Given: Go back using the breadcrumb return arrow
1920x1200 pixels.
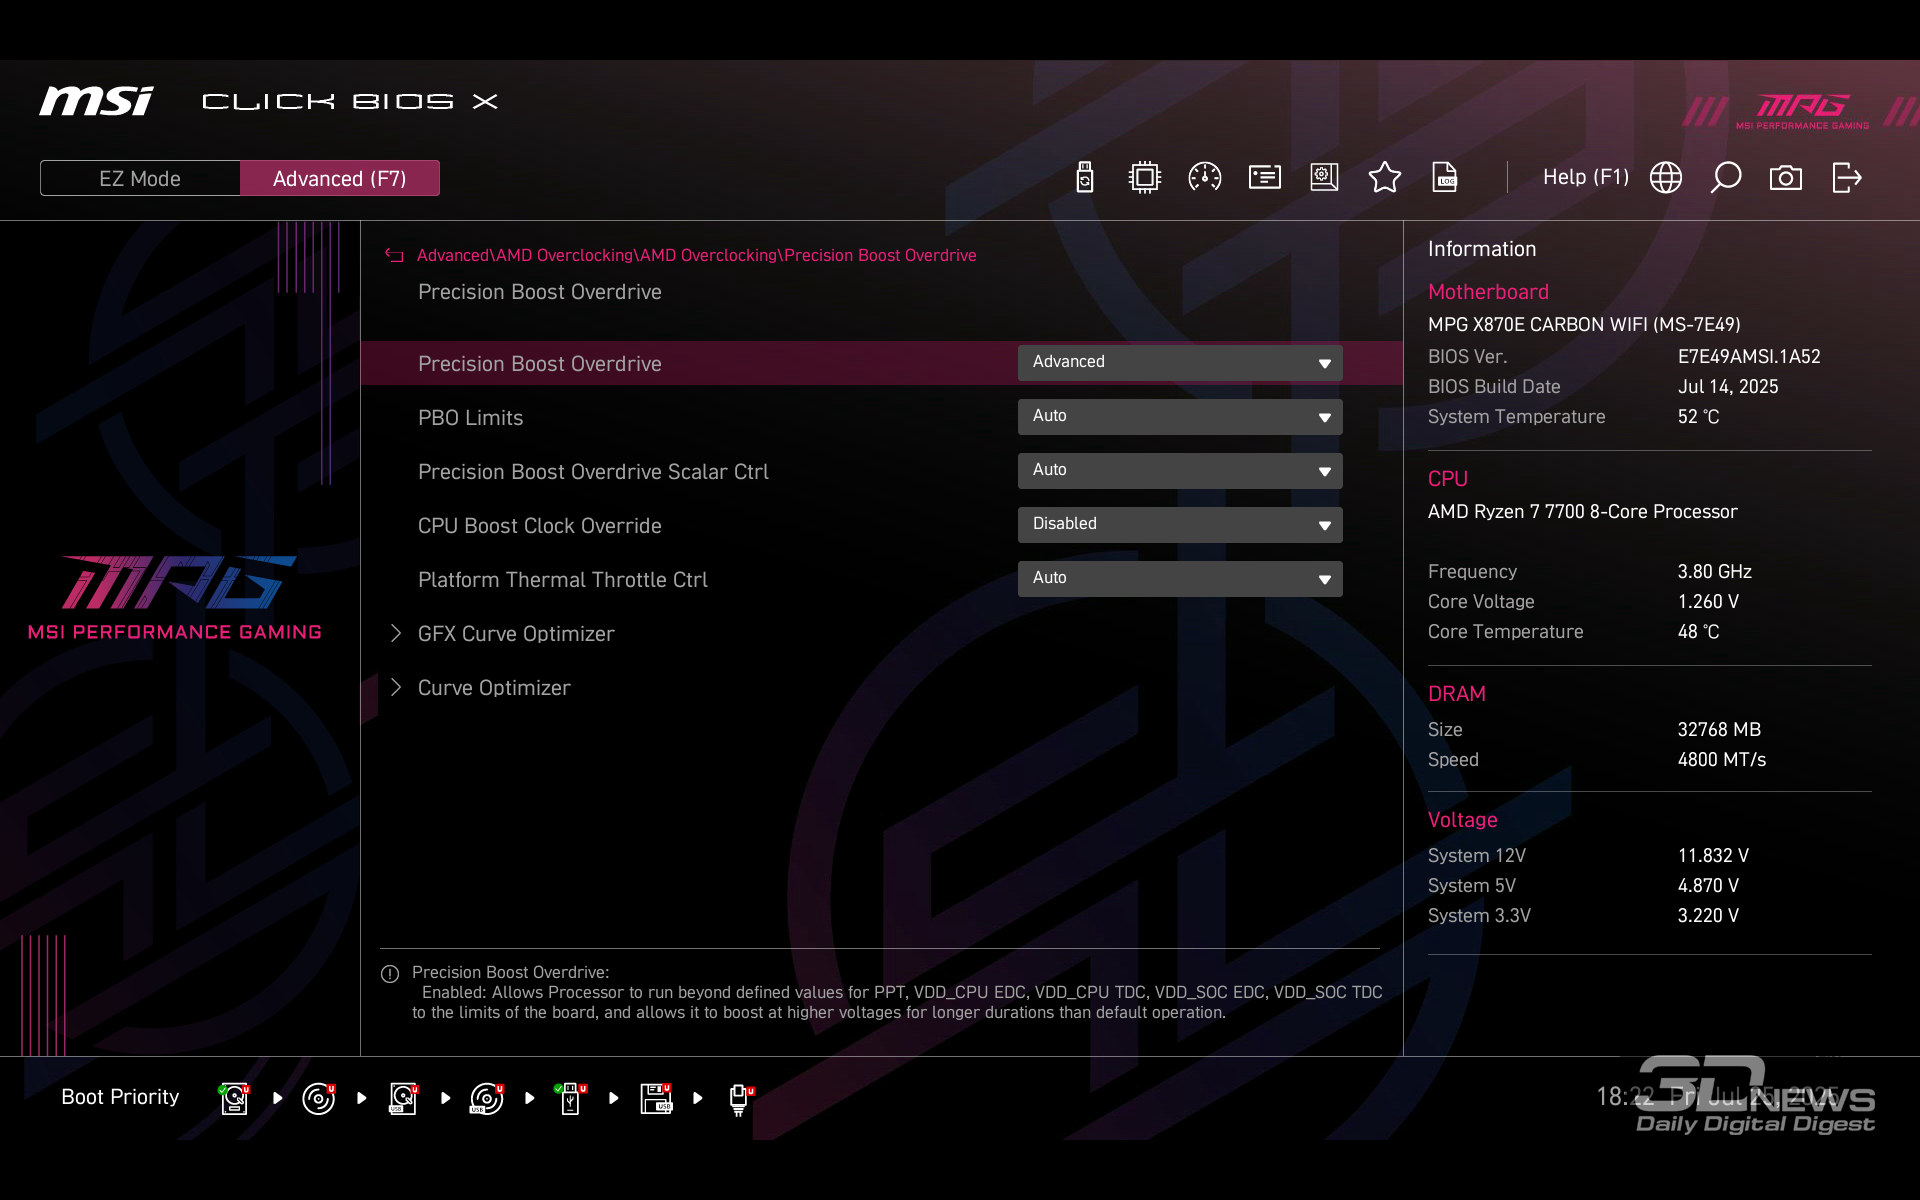Looking at the screenshot, I should 394,255.
